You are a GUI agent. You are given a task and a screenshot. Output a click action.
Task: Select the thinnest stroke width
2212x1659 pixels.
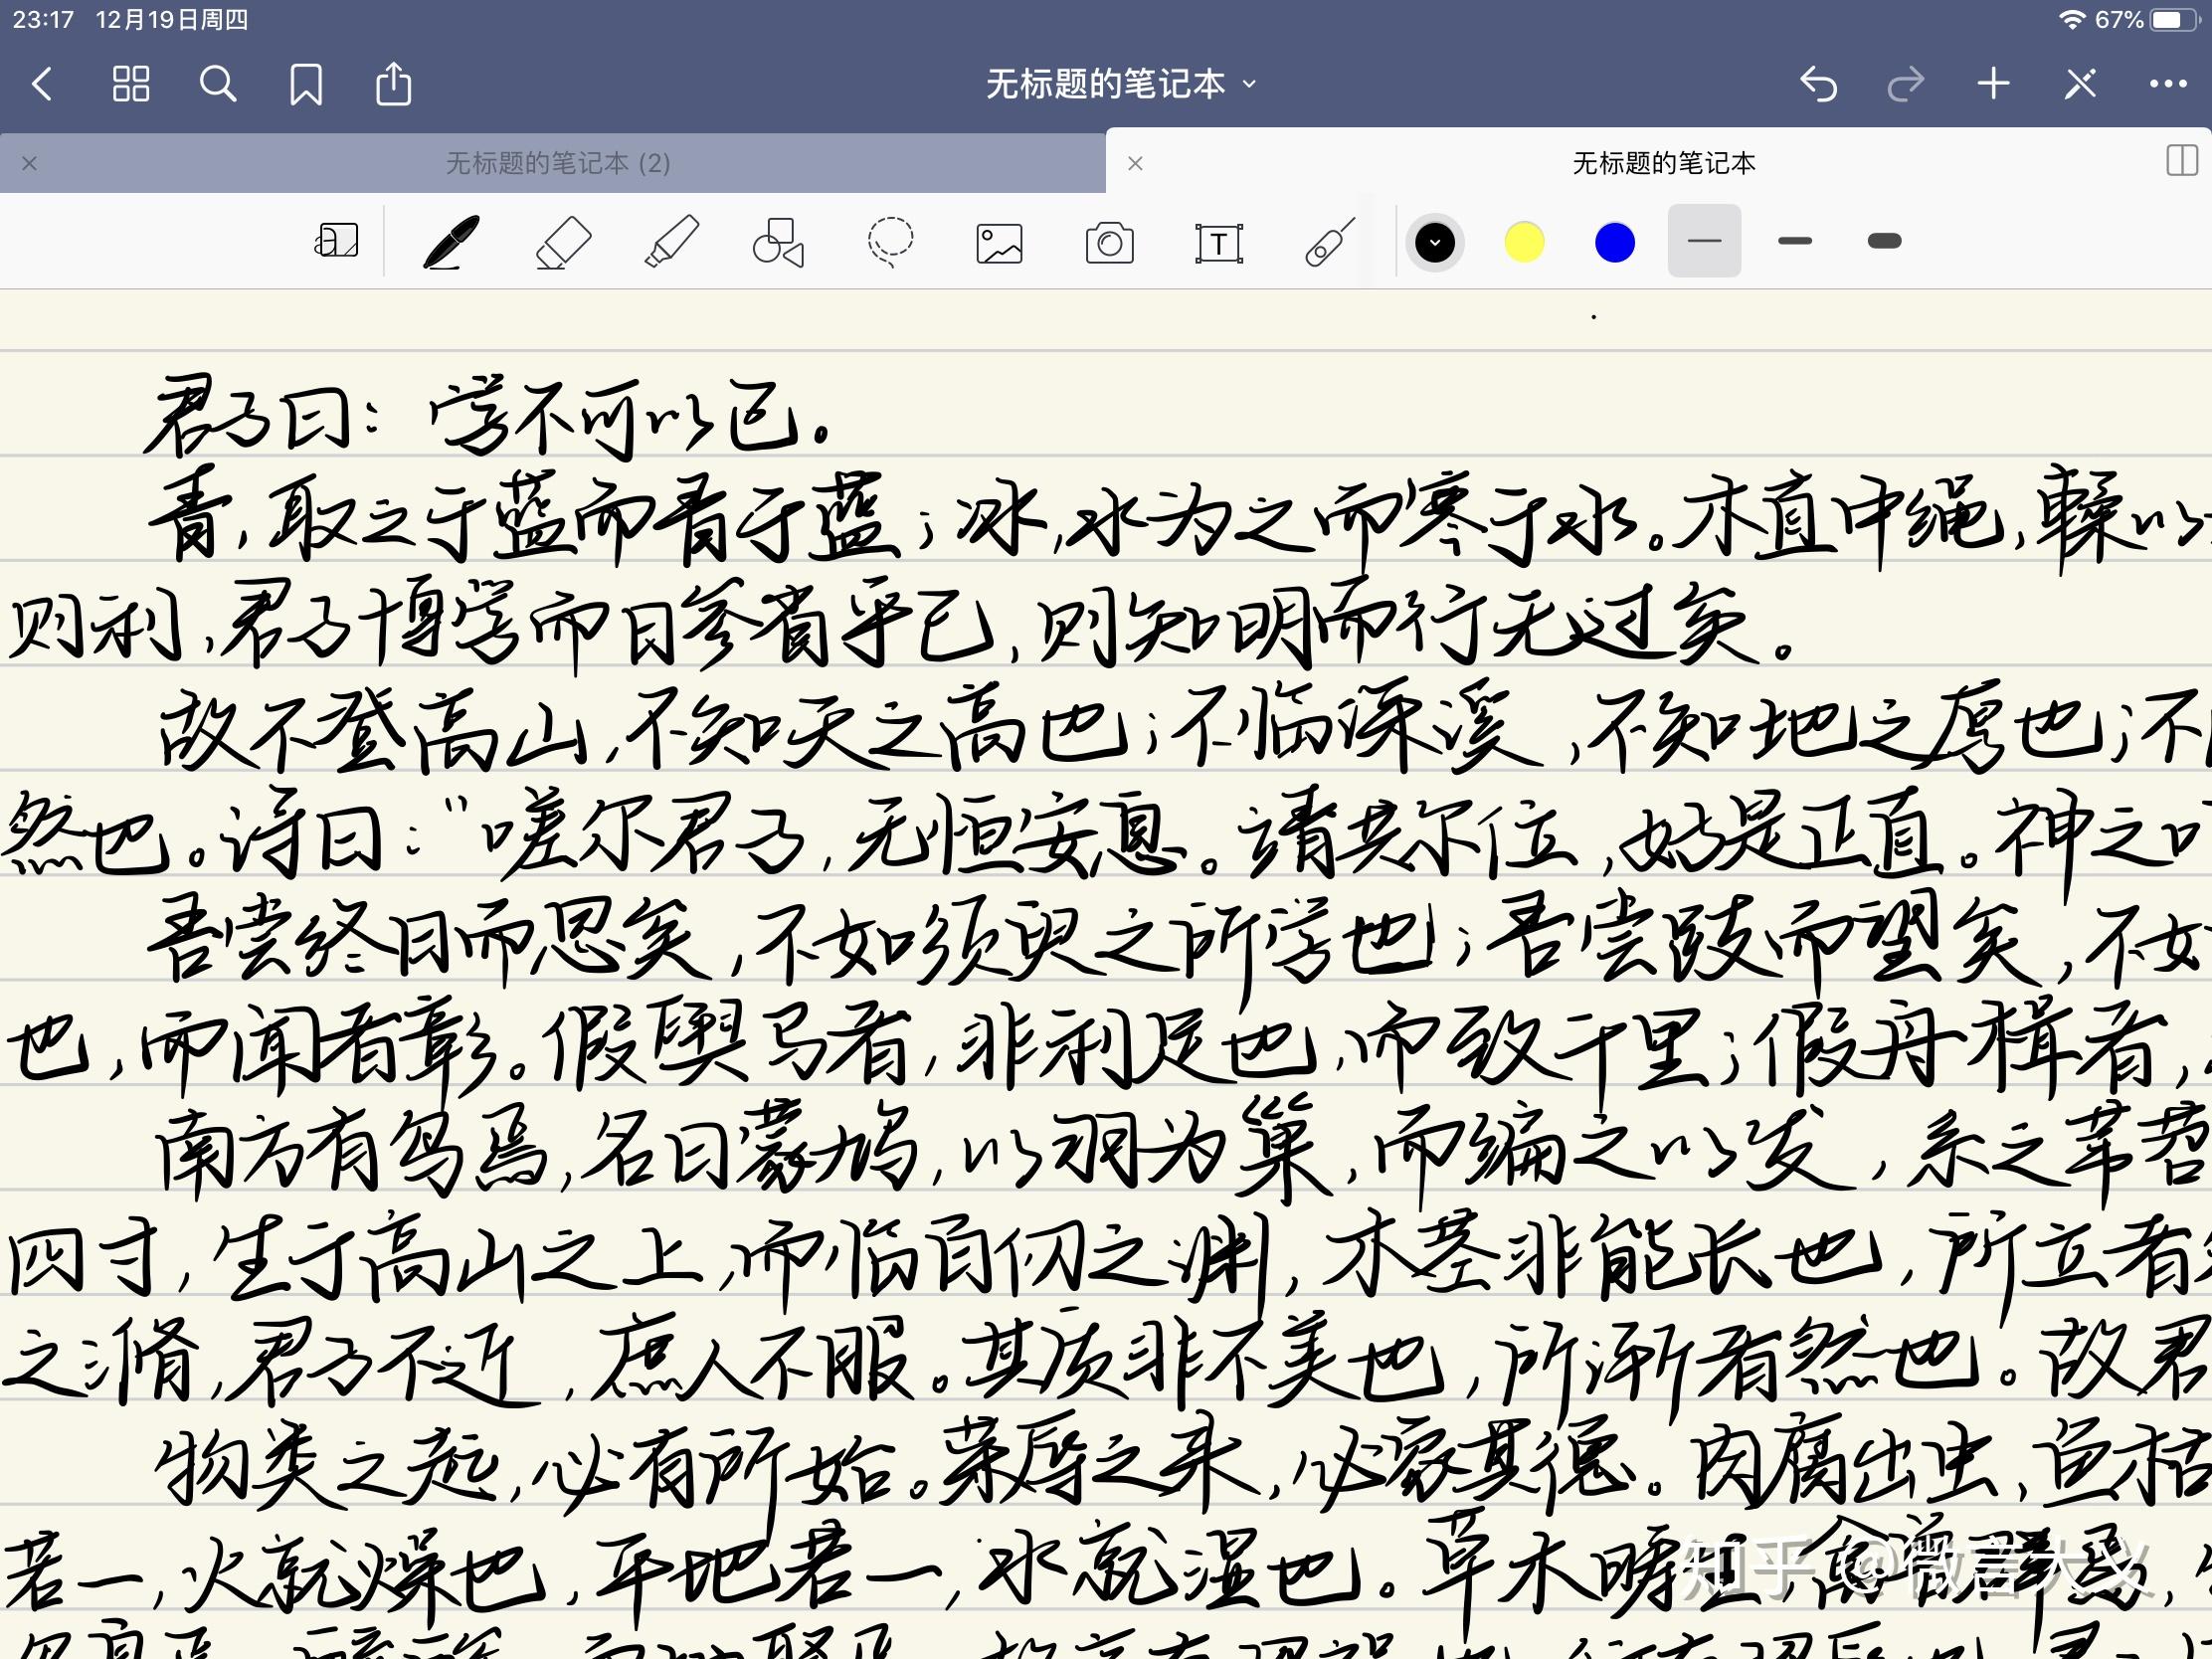[1704, 241]
